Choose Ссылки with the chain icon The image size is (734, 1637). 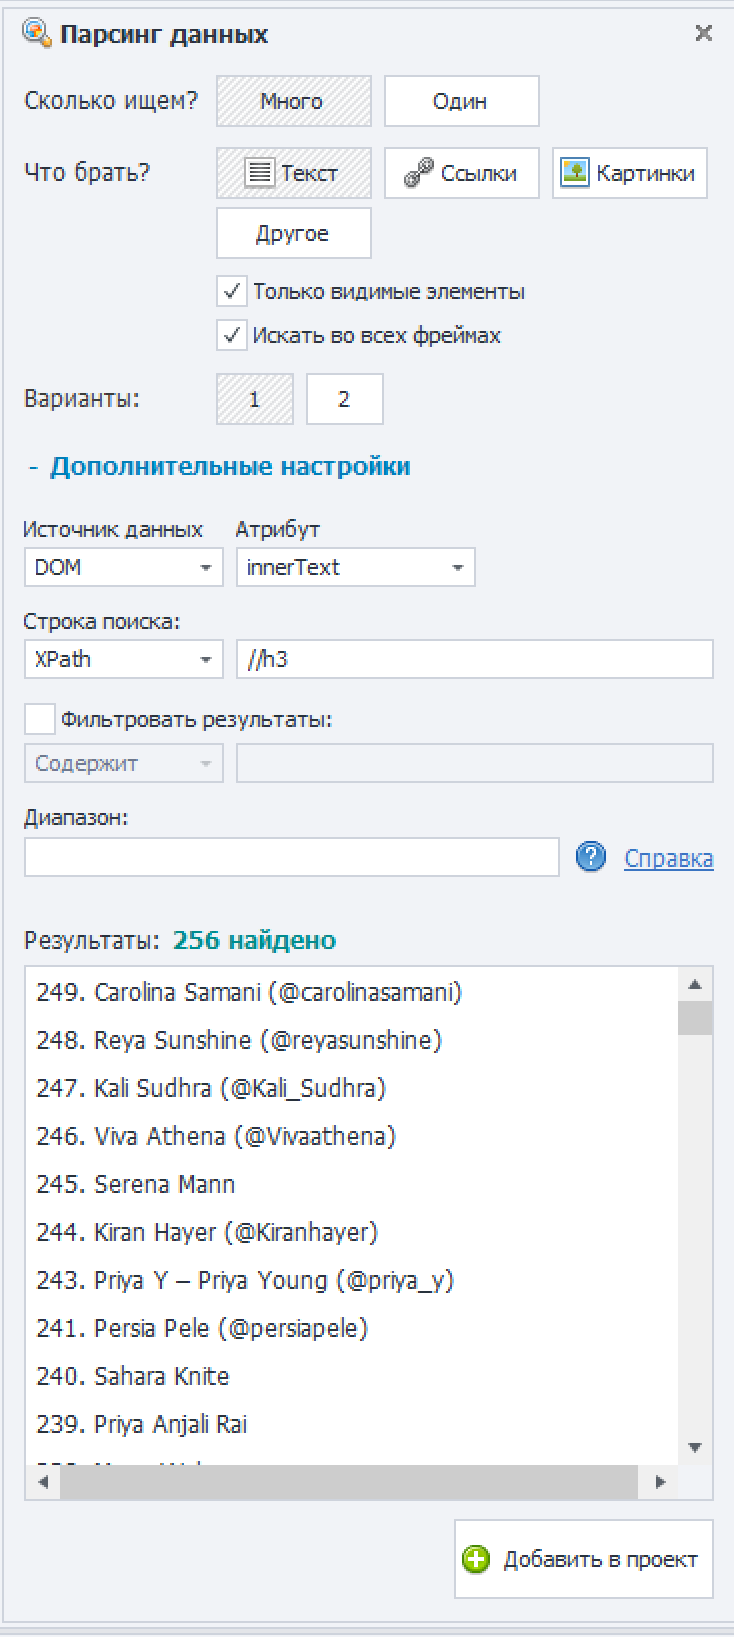(461, 173)
